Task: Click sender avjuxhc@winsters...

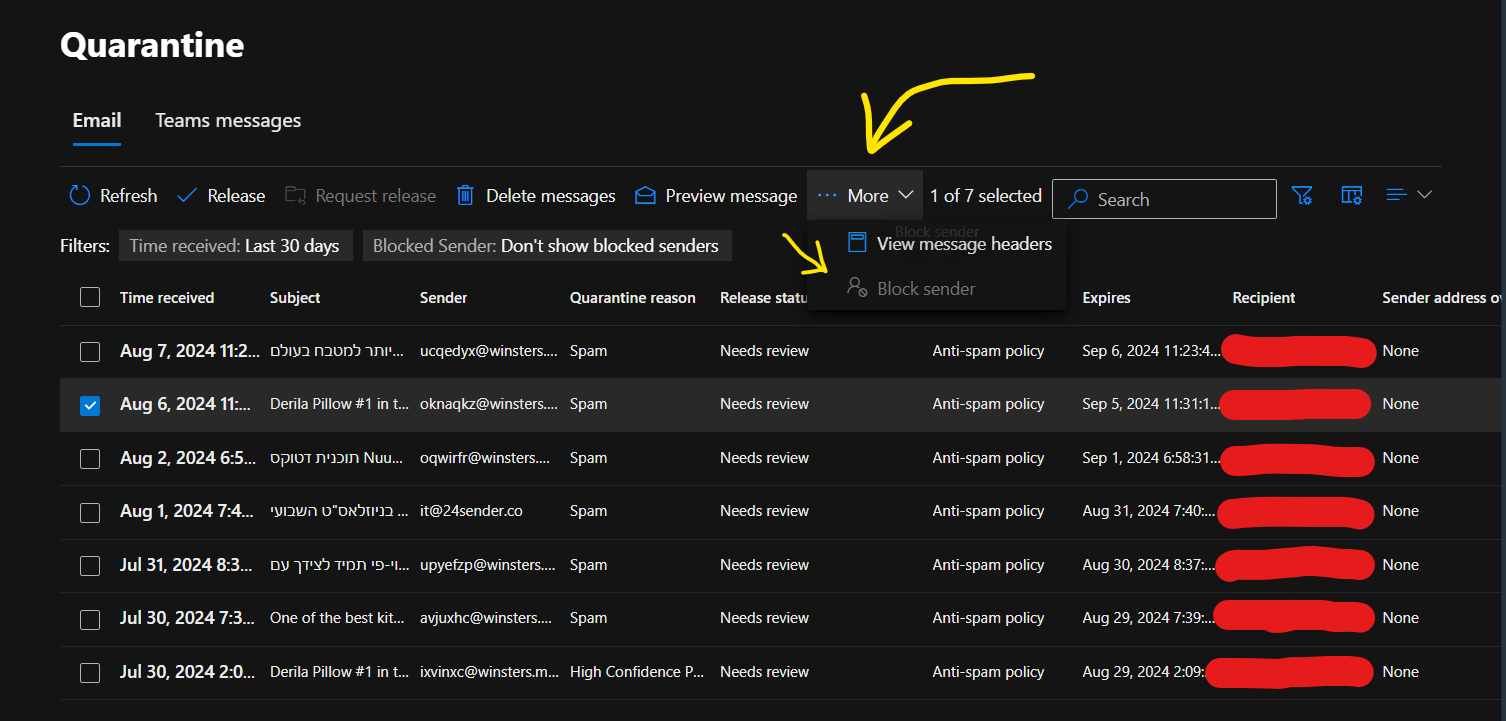Action: 485,618
